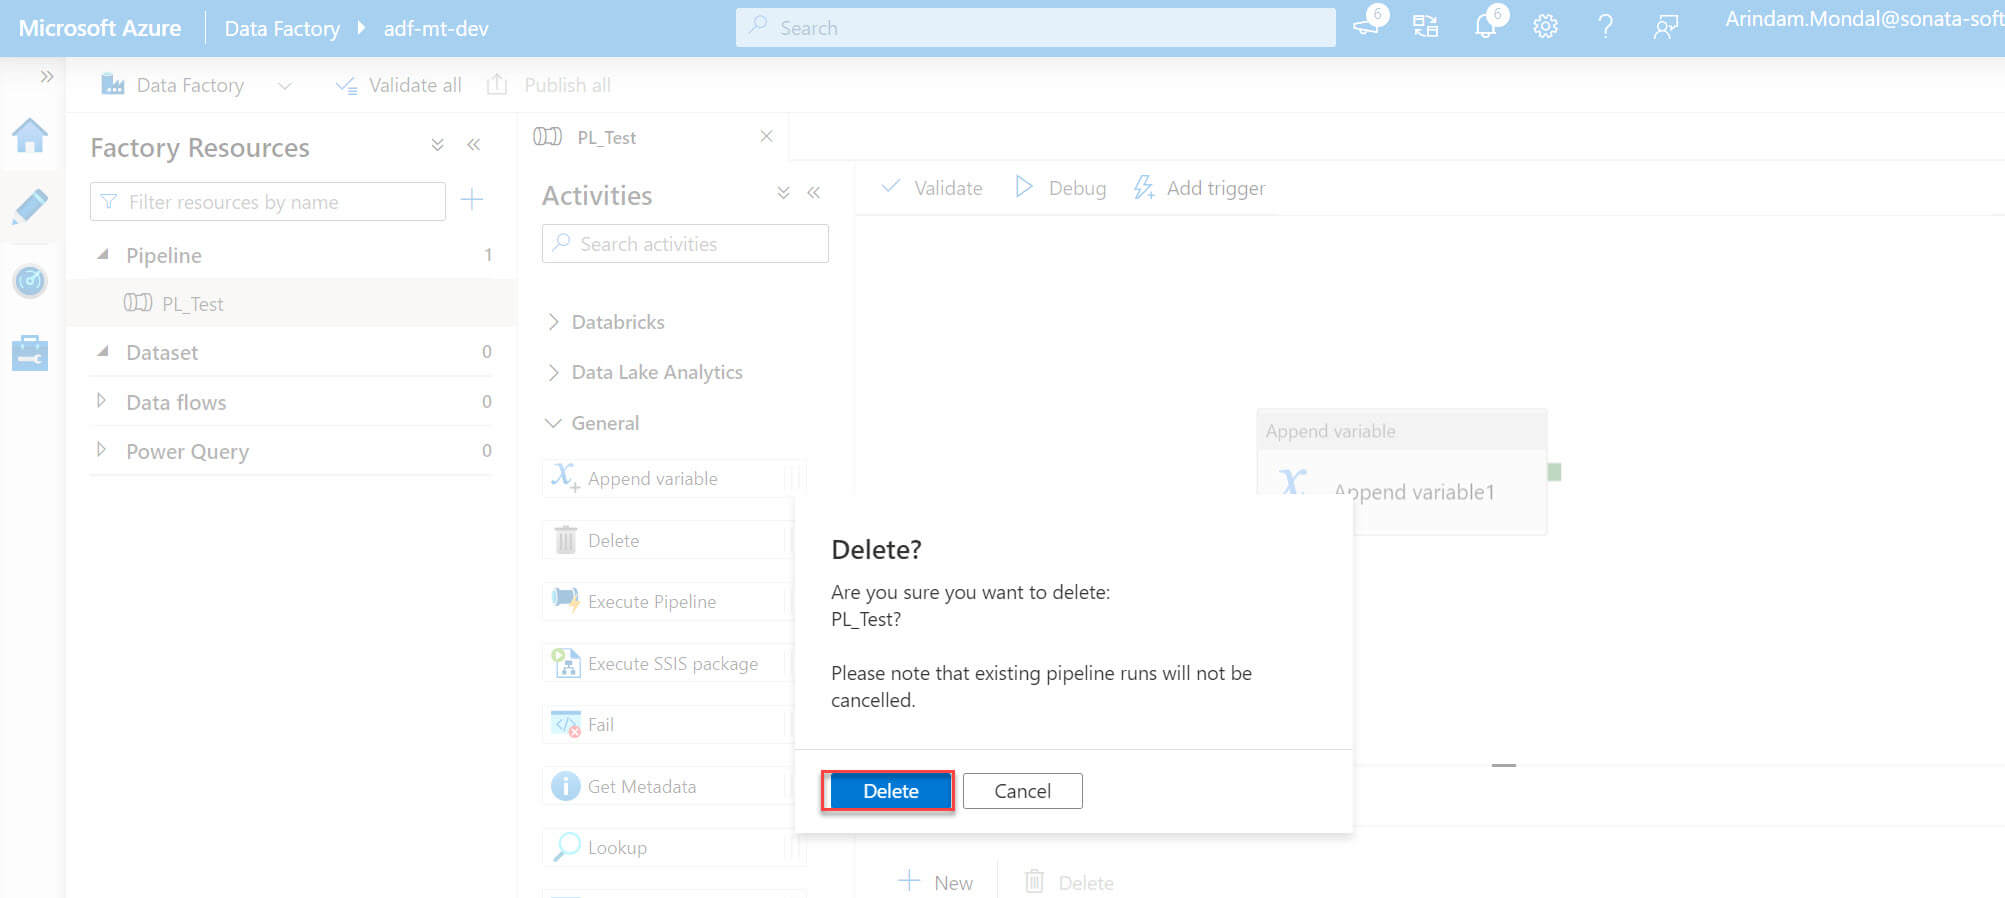
Task: Collapse the General activity group
Action: 553,423
